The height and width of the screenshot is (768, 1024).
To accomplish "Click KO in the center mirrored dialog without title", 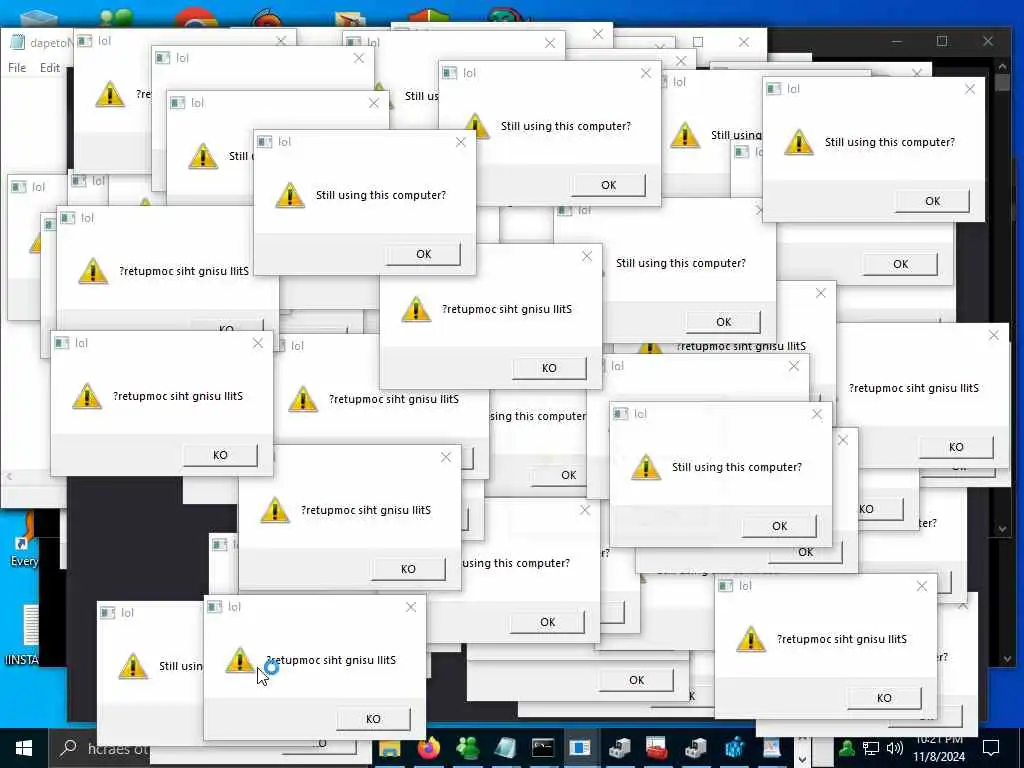I will click(x=549, y=368).
